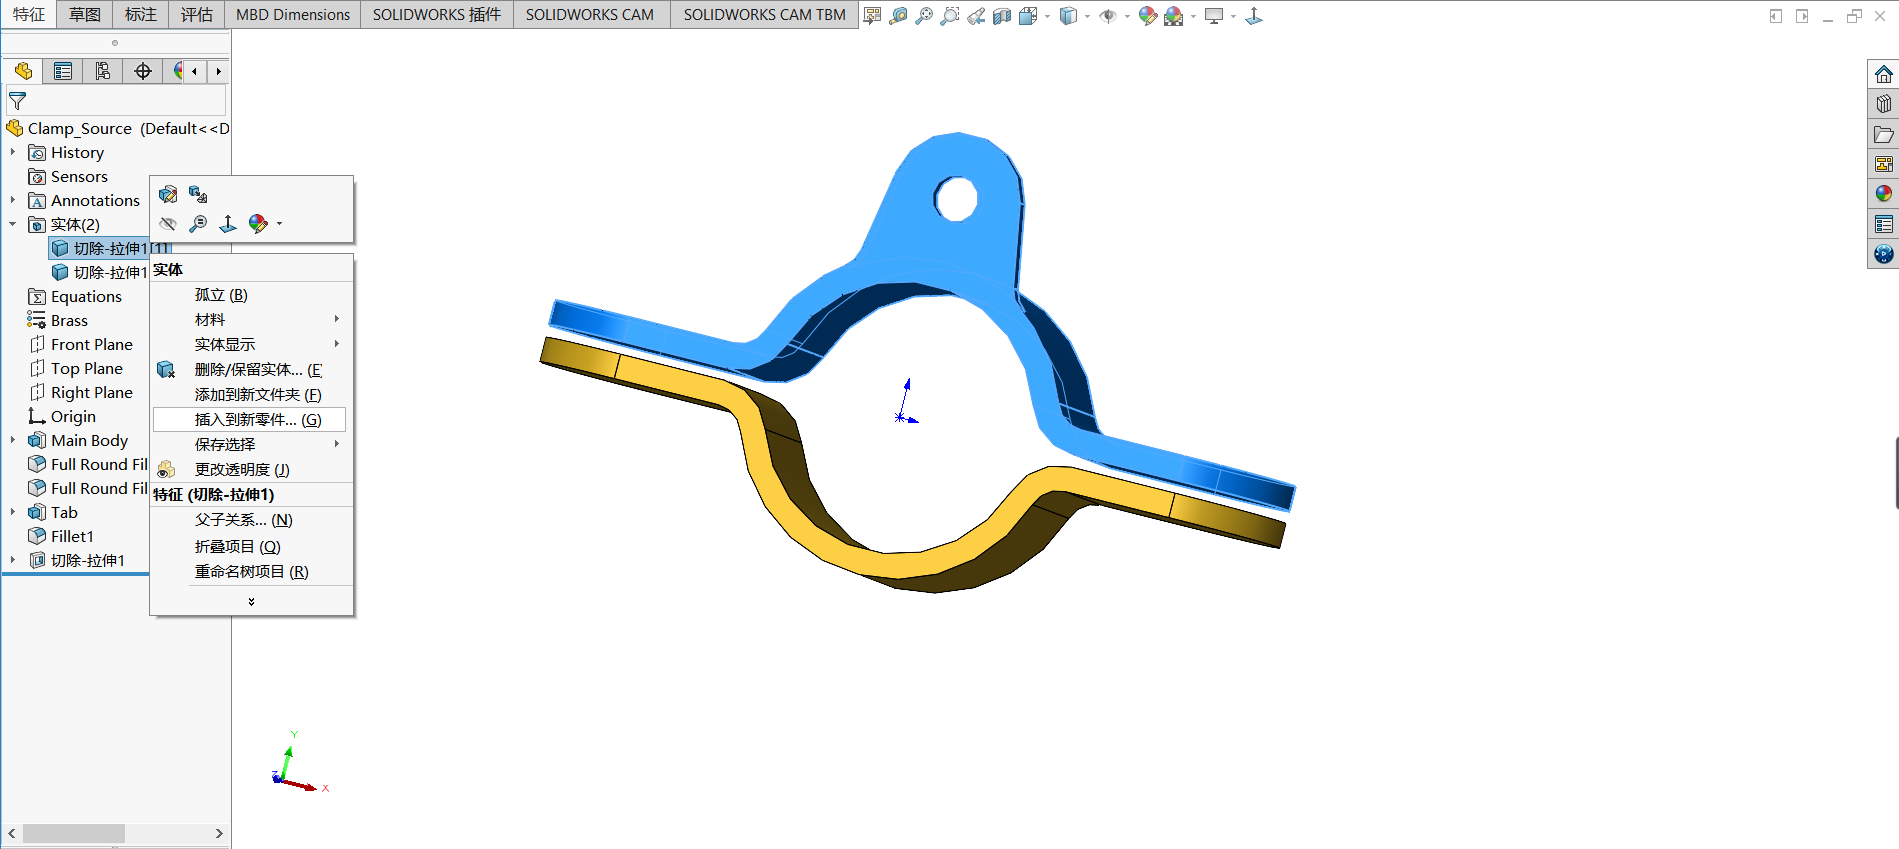Toggle Hide/Show Items eye in toolbar
1899x849 pixels.
[x=1107, y=16]
